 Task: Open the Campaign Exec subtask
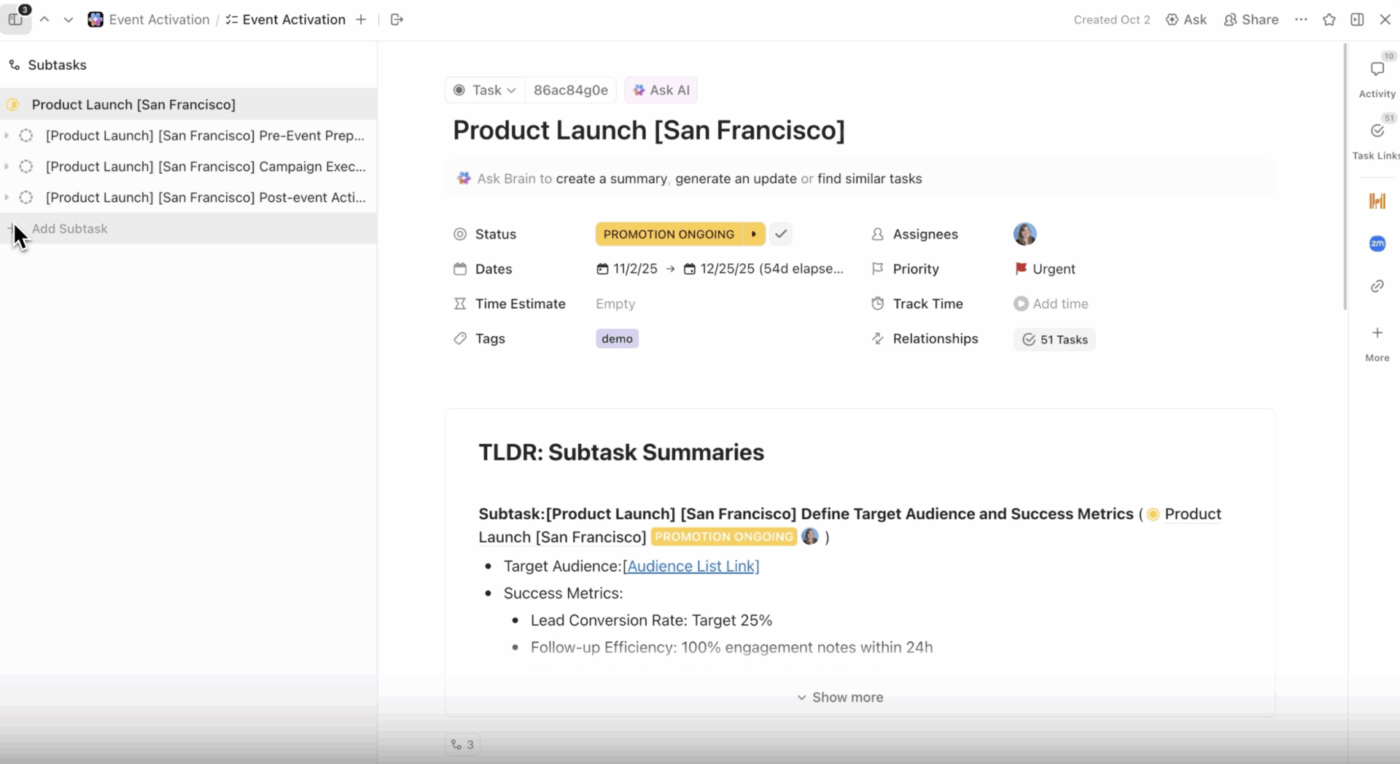coord(205,167)
